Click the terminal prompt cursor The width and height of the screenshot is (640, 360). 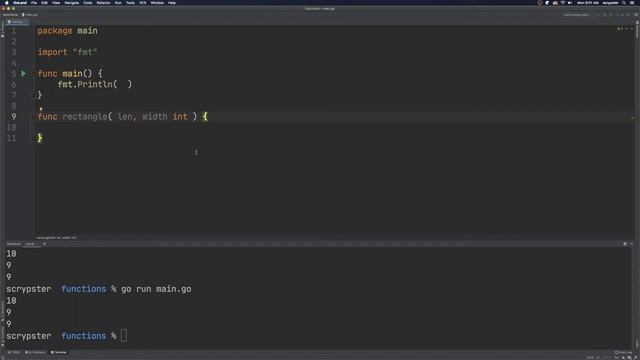click(124, 336)
